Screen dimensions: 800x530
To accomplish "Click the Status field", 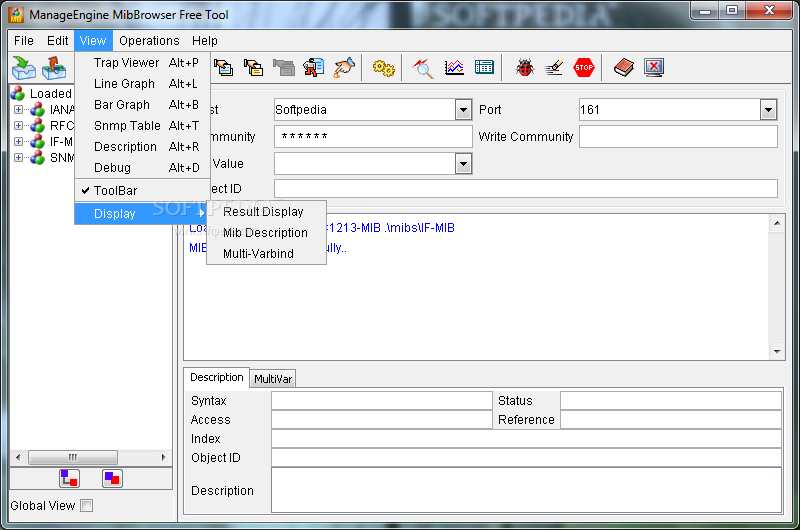I will coord(670,400).
